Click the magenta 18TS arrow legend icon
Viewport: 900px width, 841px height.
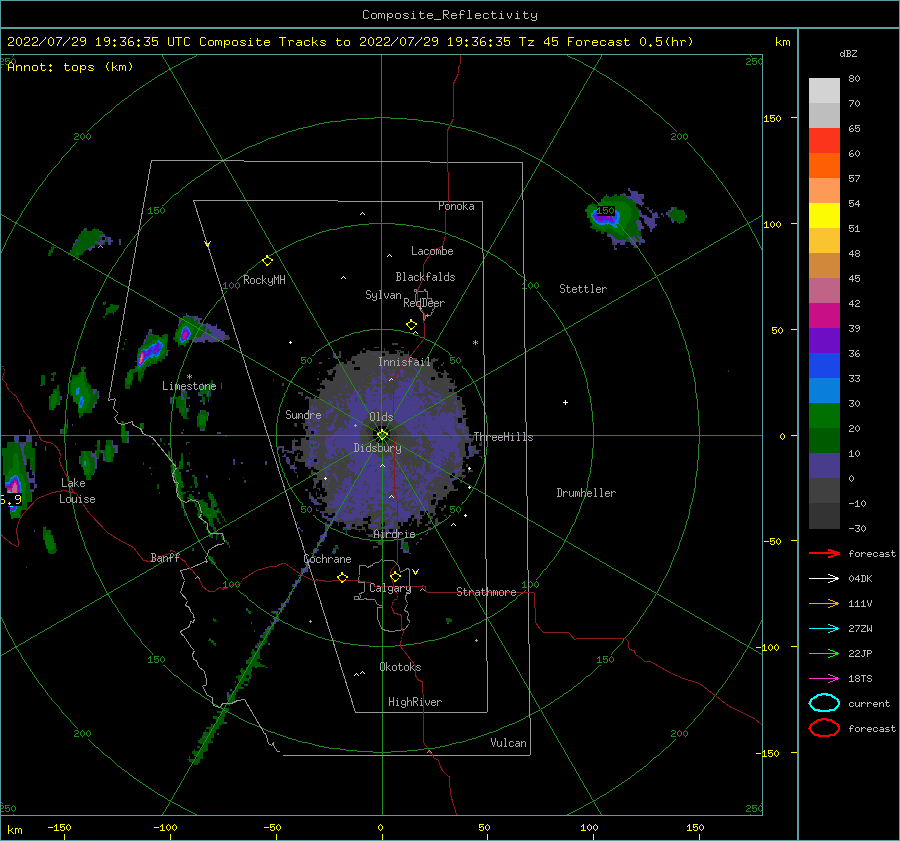824,679
